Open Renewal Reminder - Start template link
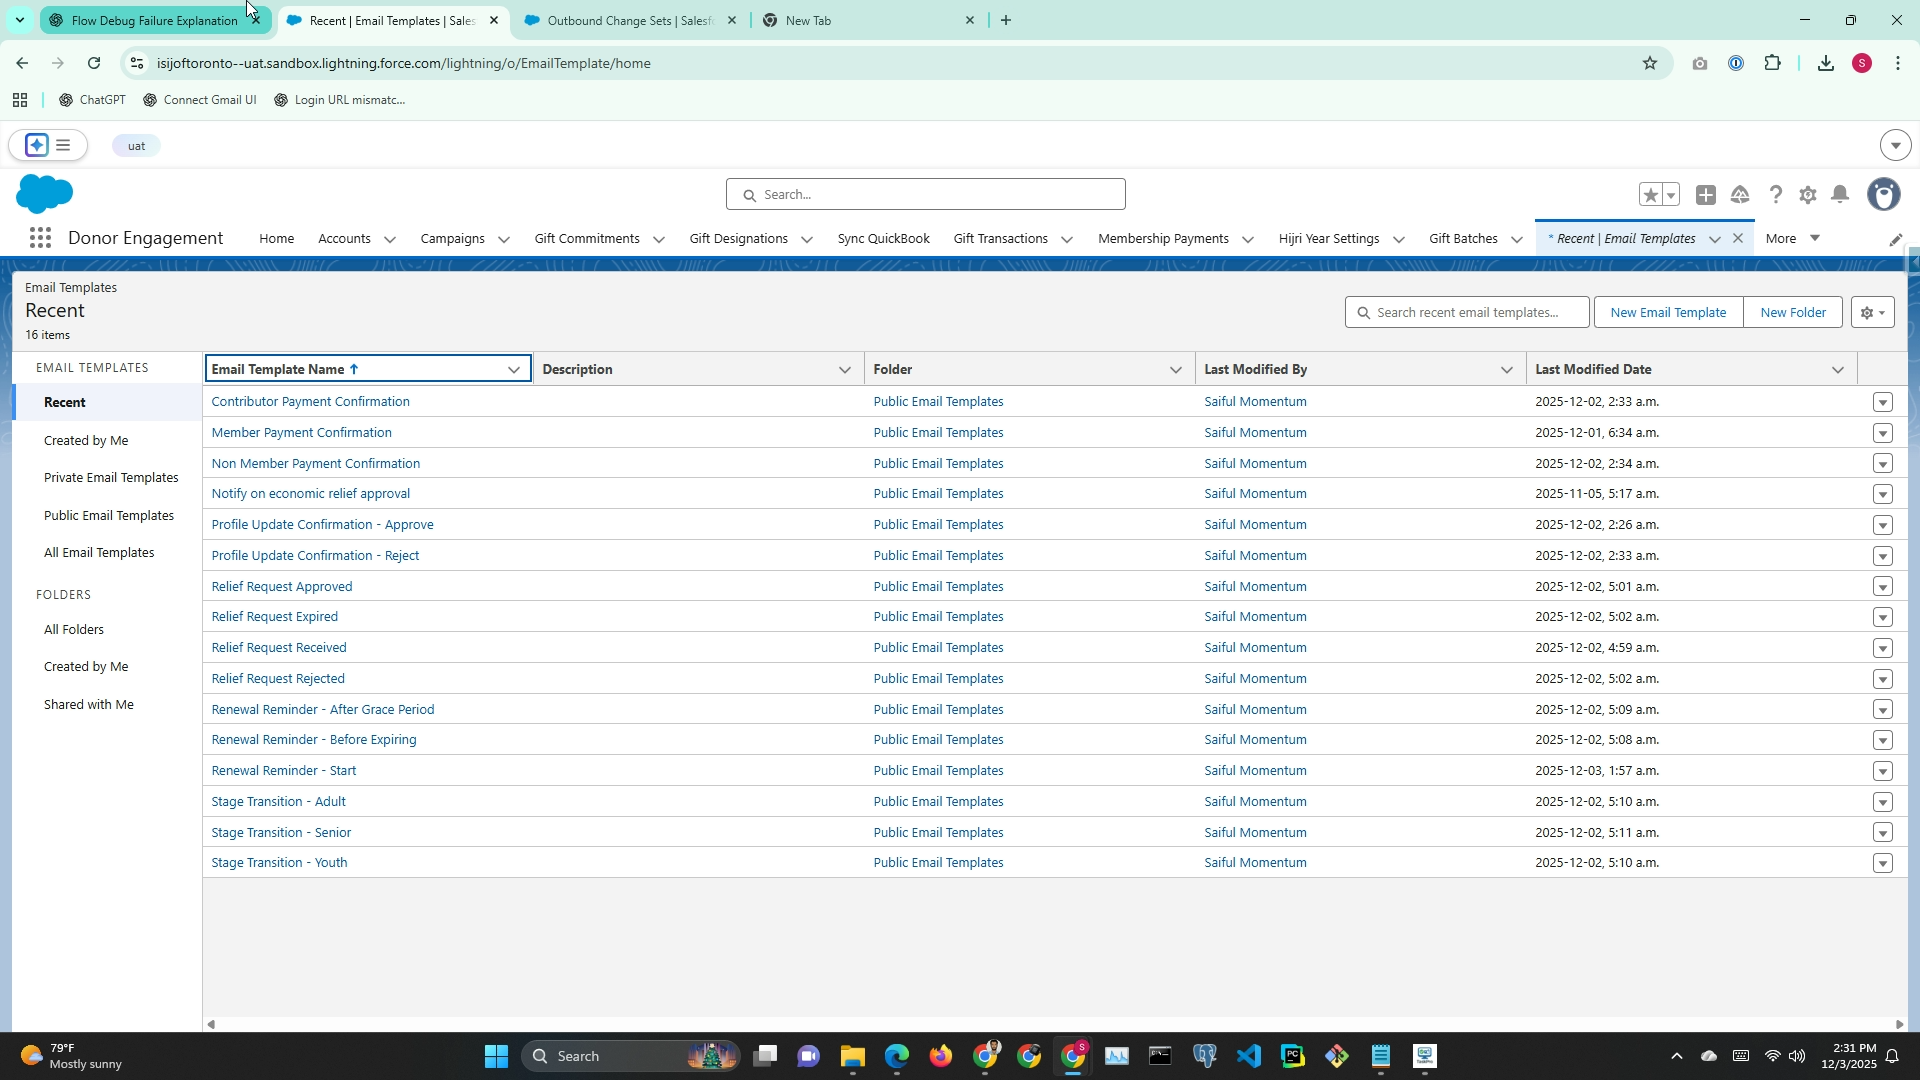This screenshot has width=1920, height=1080. [x=284, y=771]
